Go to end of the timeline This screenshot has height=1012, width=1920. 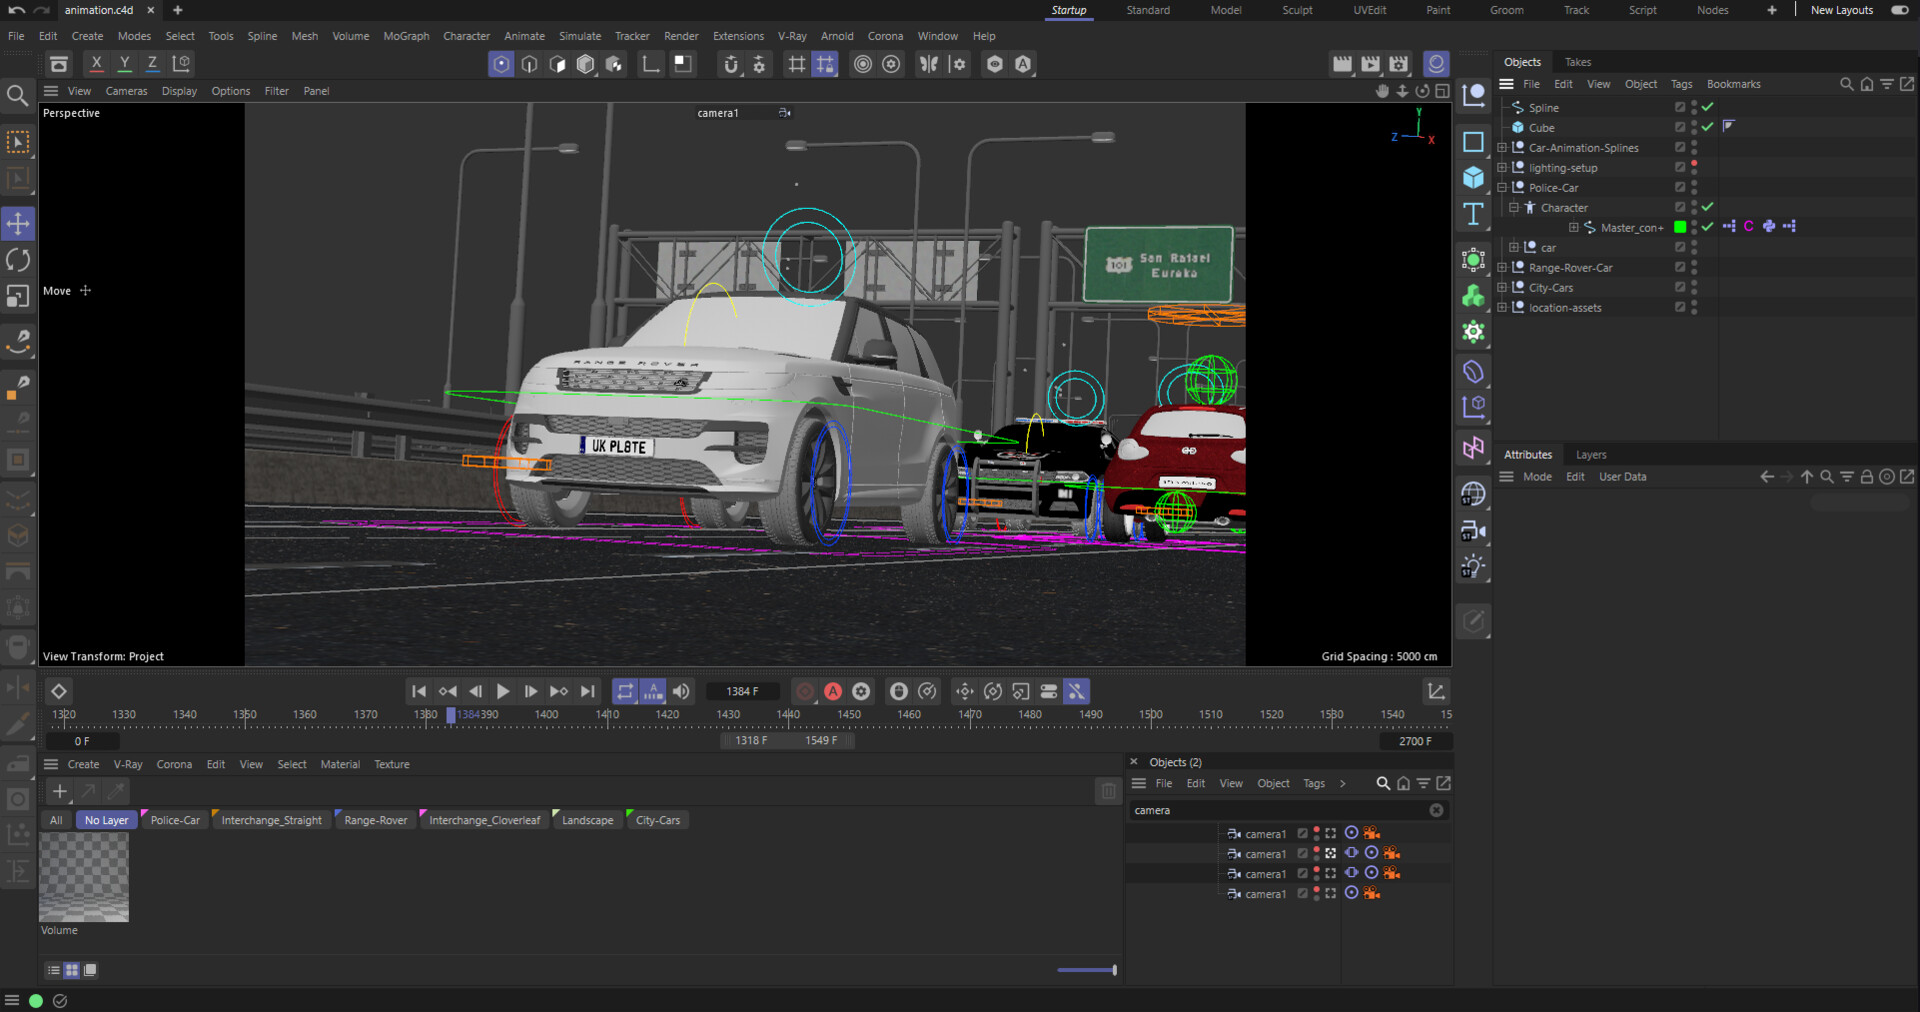click(587, 691)
